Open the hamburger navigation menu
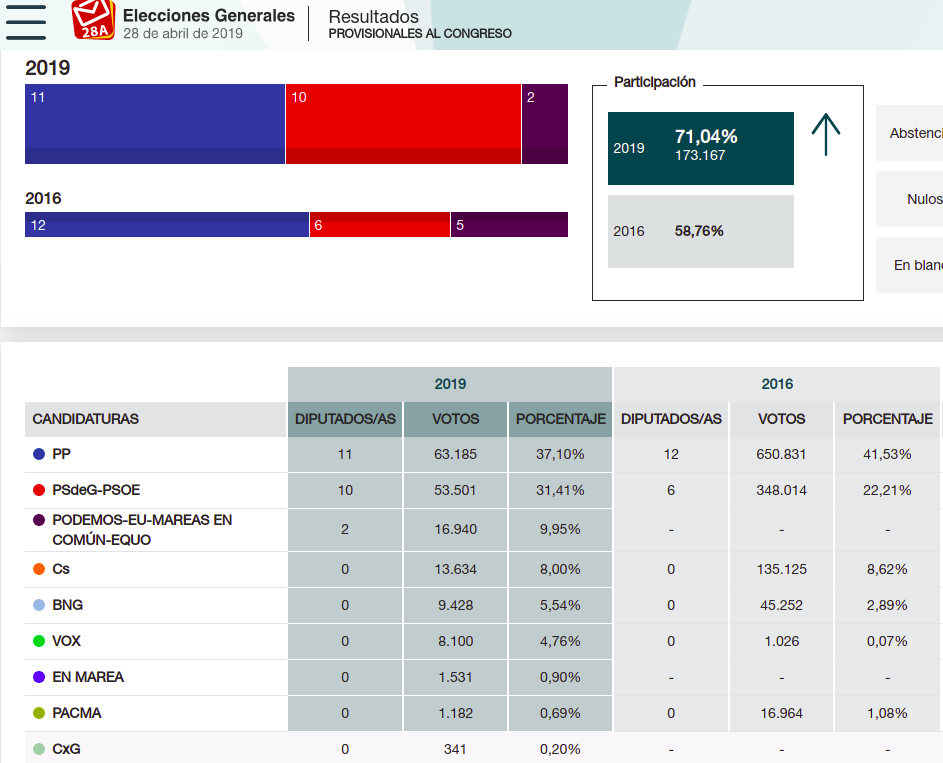The image size is (943, 763). click(26, 22)
